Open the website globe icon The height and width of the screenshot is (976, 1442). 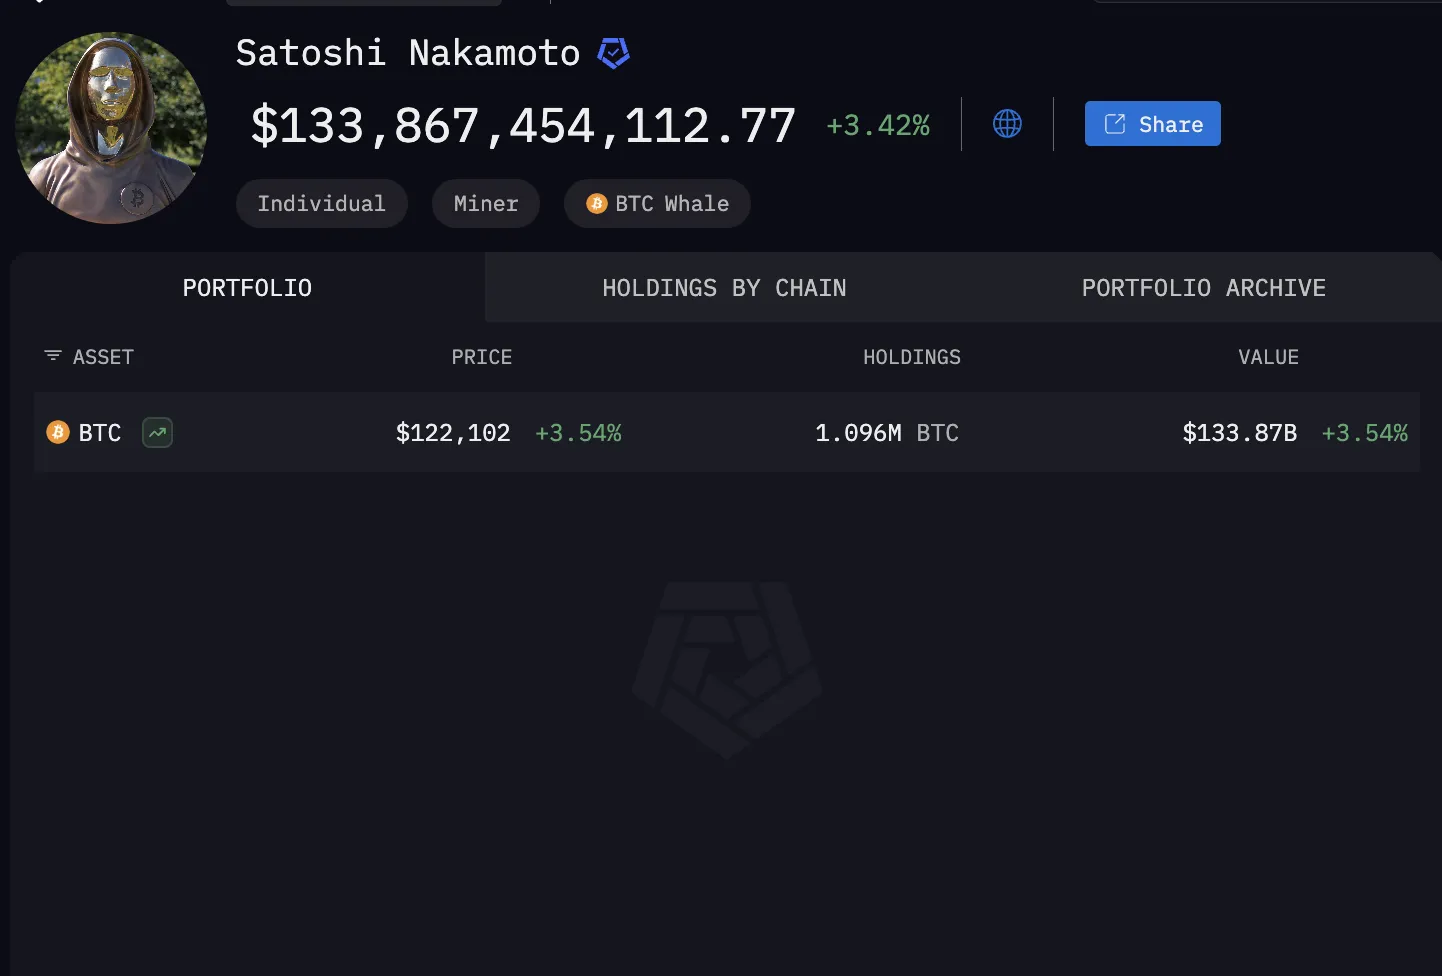click(1007, 123)
